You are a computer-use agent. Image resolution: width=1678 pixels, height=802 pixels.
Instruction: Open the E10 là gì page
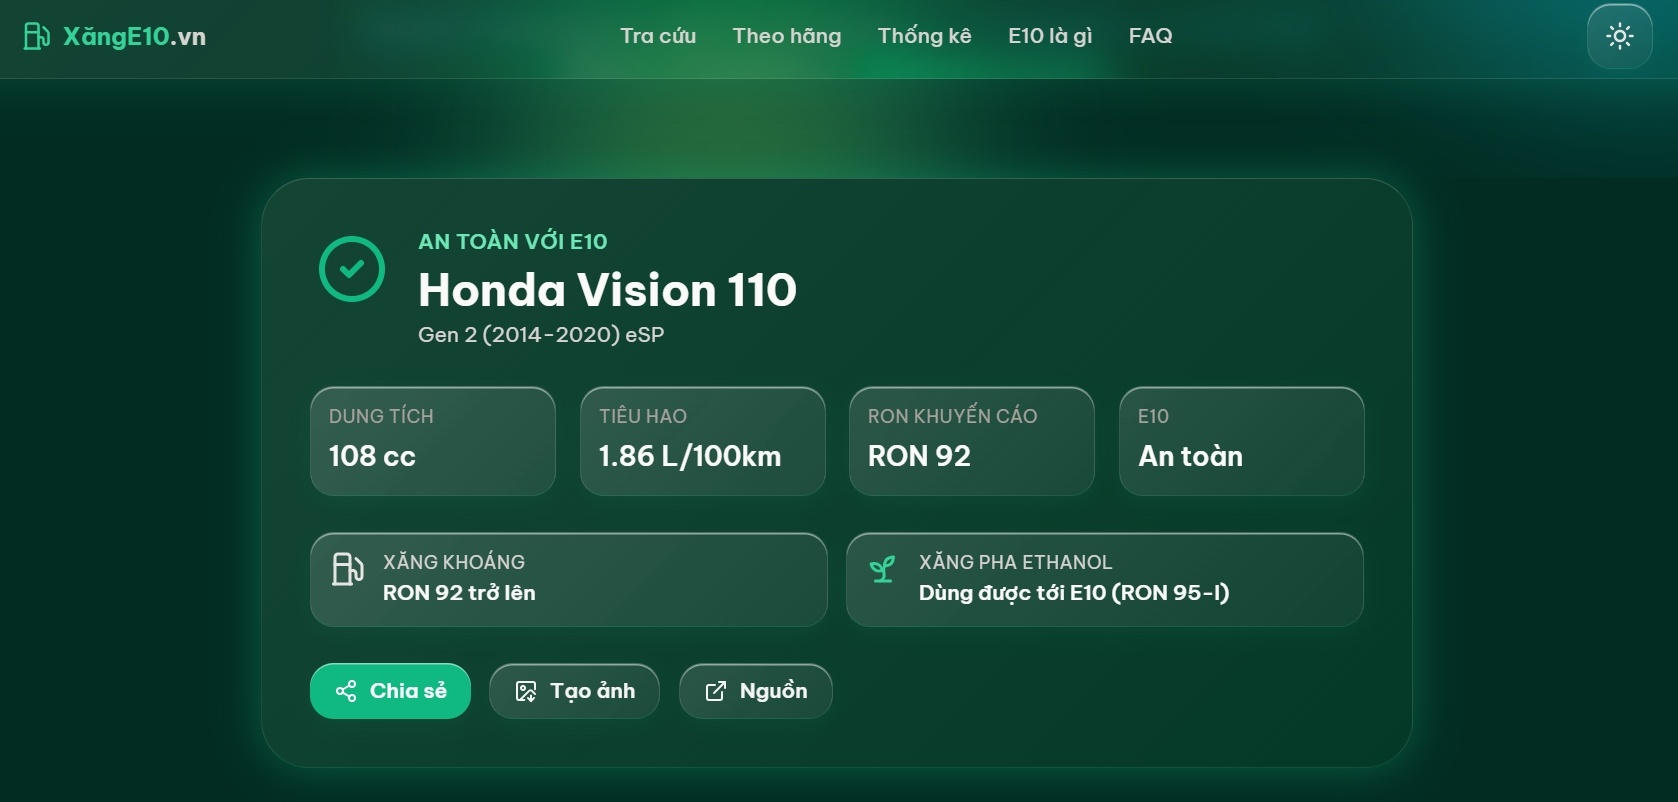point(1050,36)
